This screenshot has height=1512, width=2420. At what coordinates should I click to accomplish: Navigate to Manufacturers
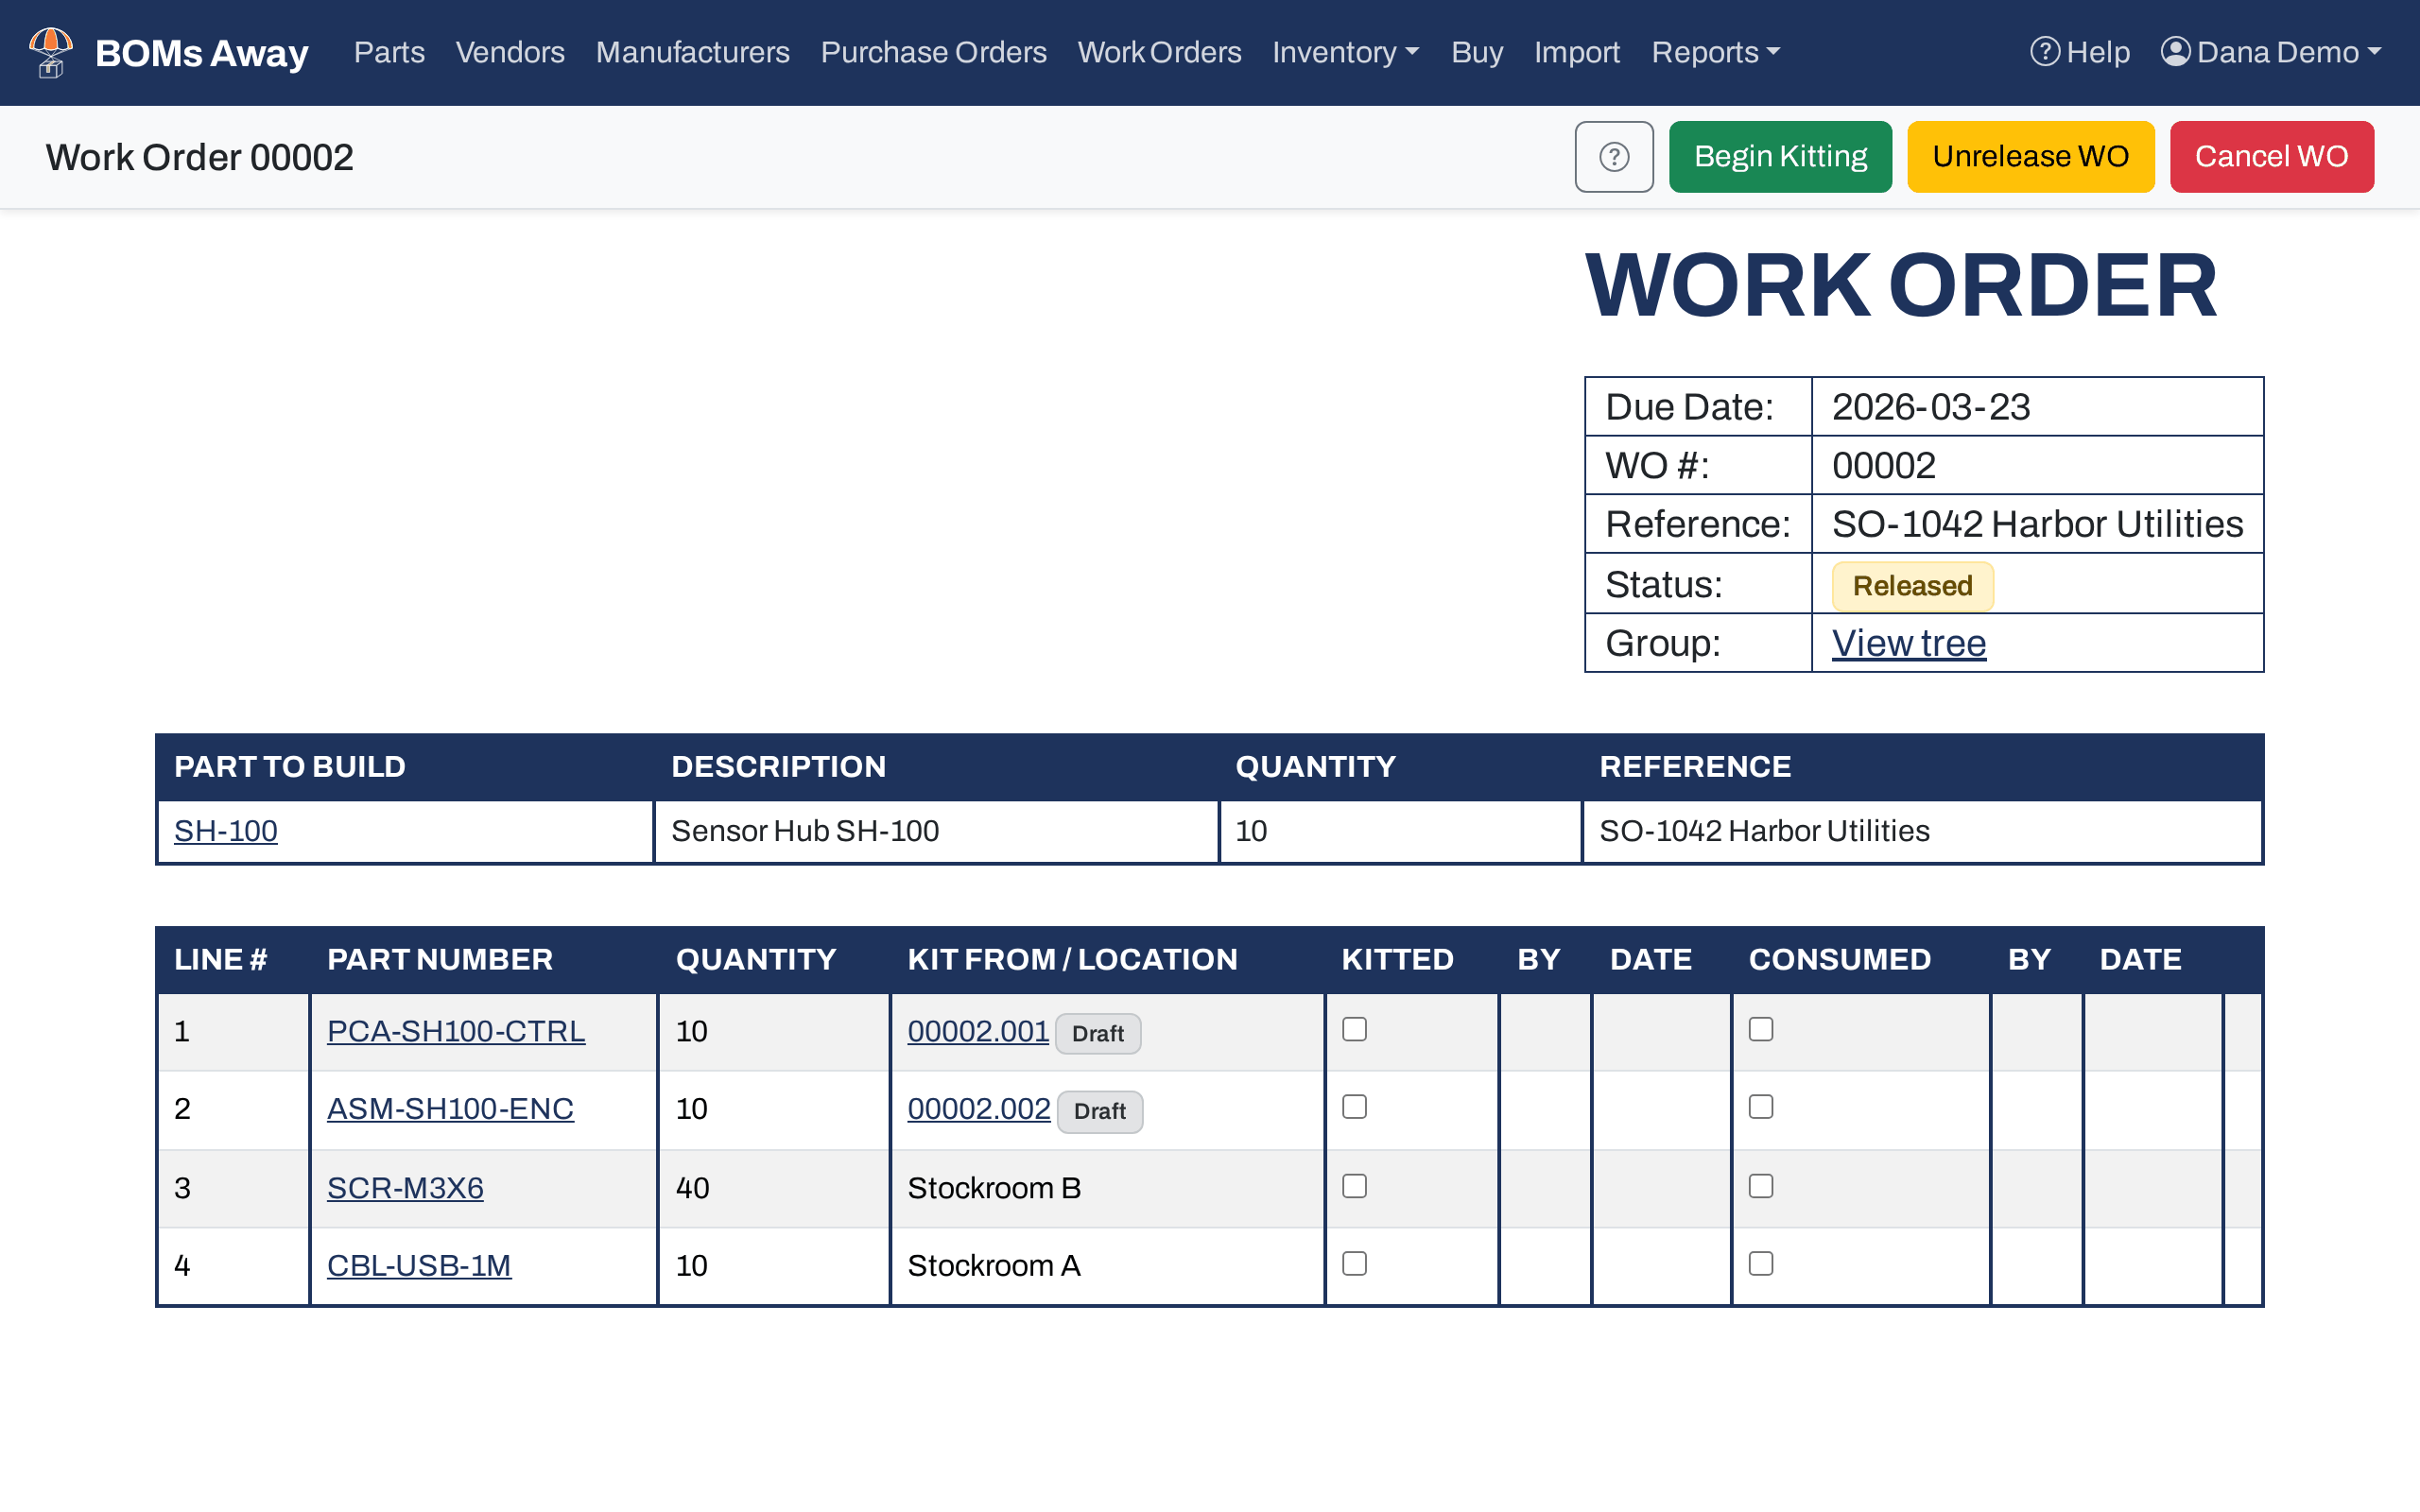click(x=692, y=52)
